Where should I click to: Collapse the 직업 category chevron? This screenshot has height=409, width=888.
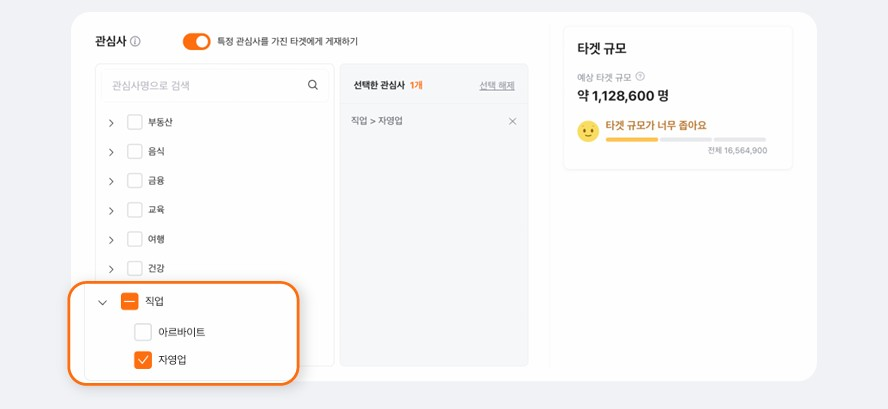103,303
